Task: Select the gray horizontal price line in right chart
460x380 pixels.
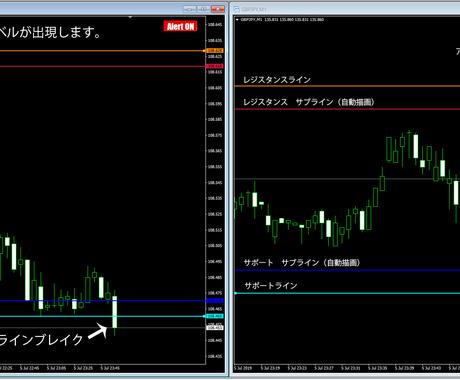Action: click(x=347, y=179)
